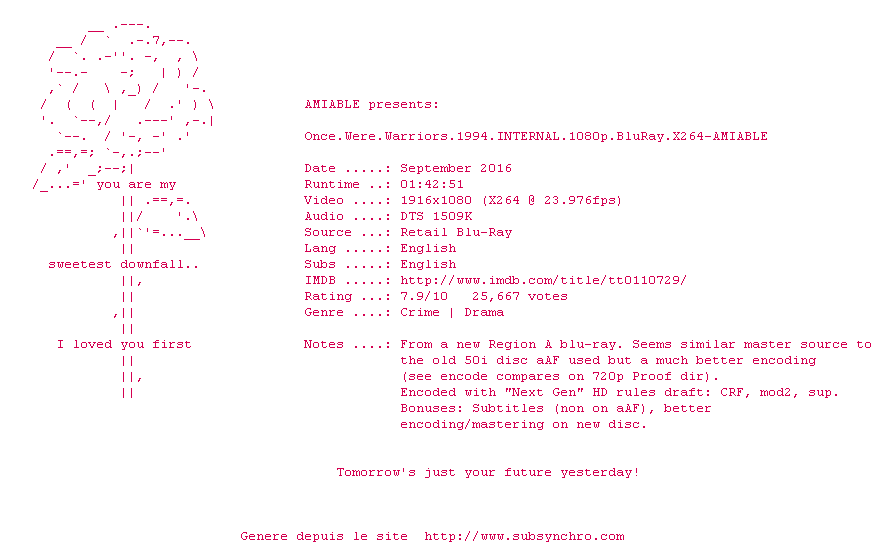Click the 'Tomorrow's just your future yesterday!' line

pyautogui.click(x=488, y=473)
